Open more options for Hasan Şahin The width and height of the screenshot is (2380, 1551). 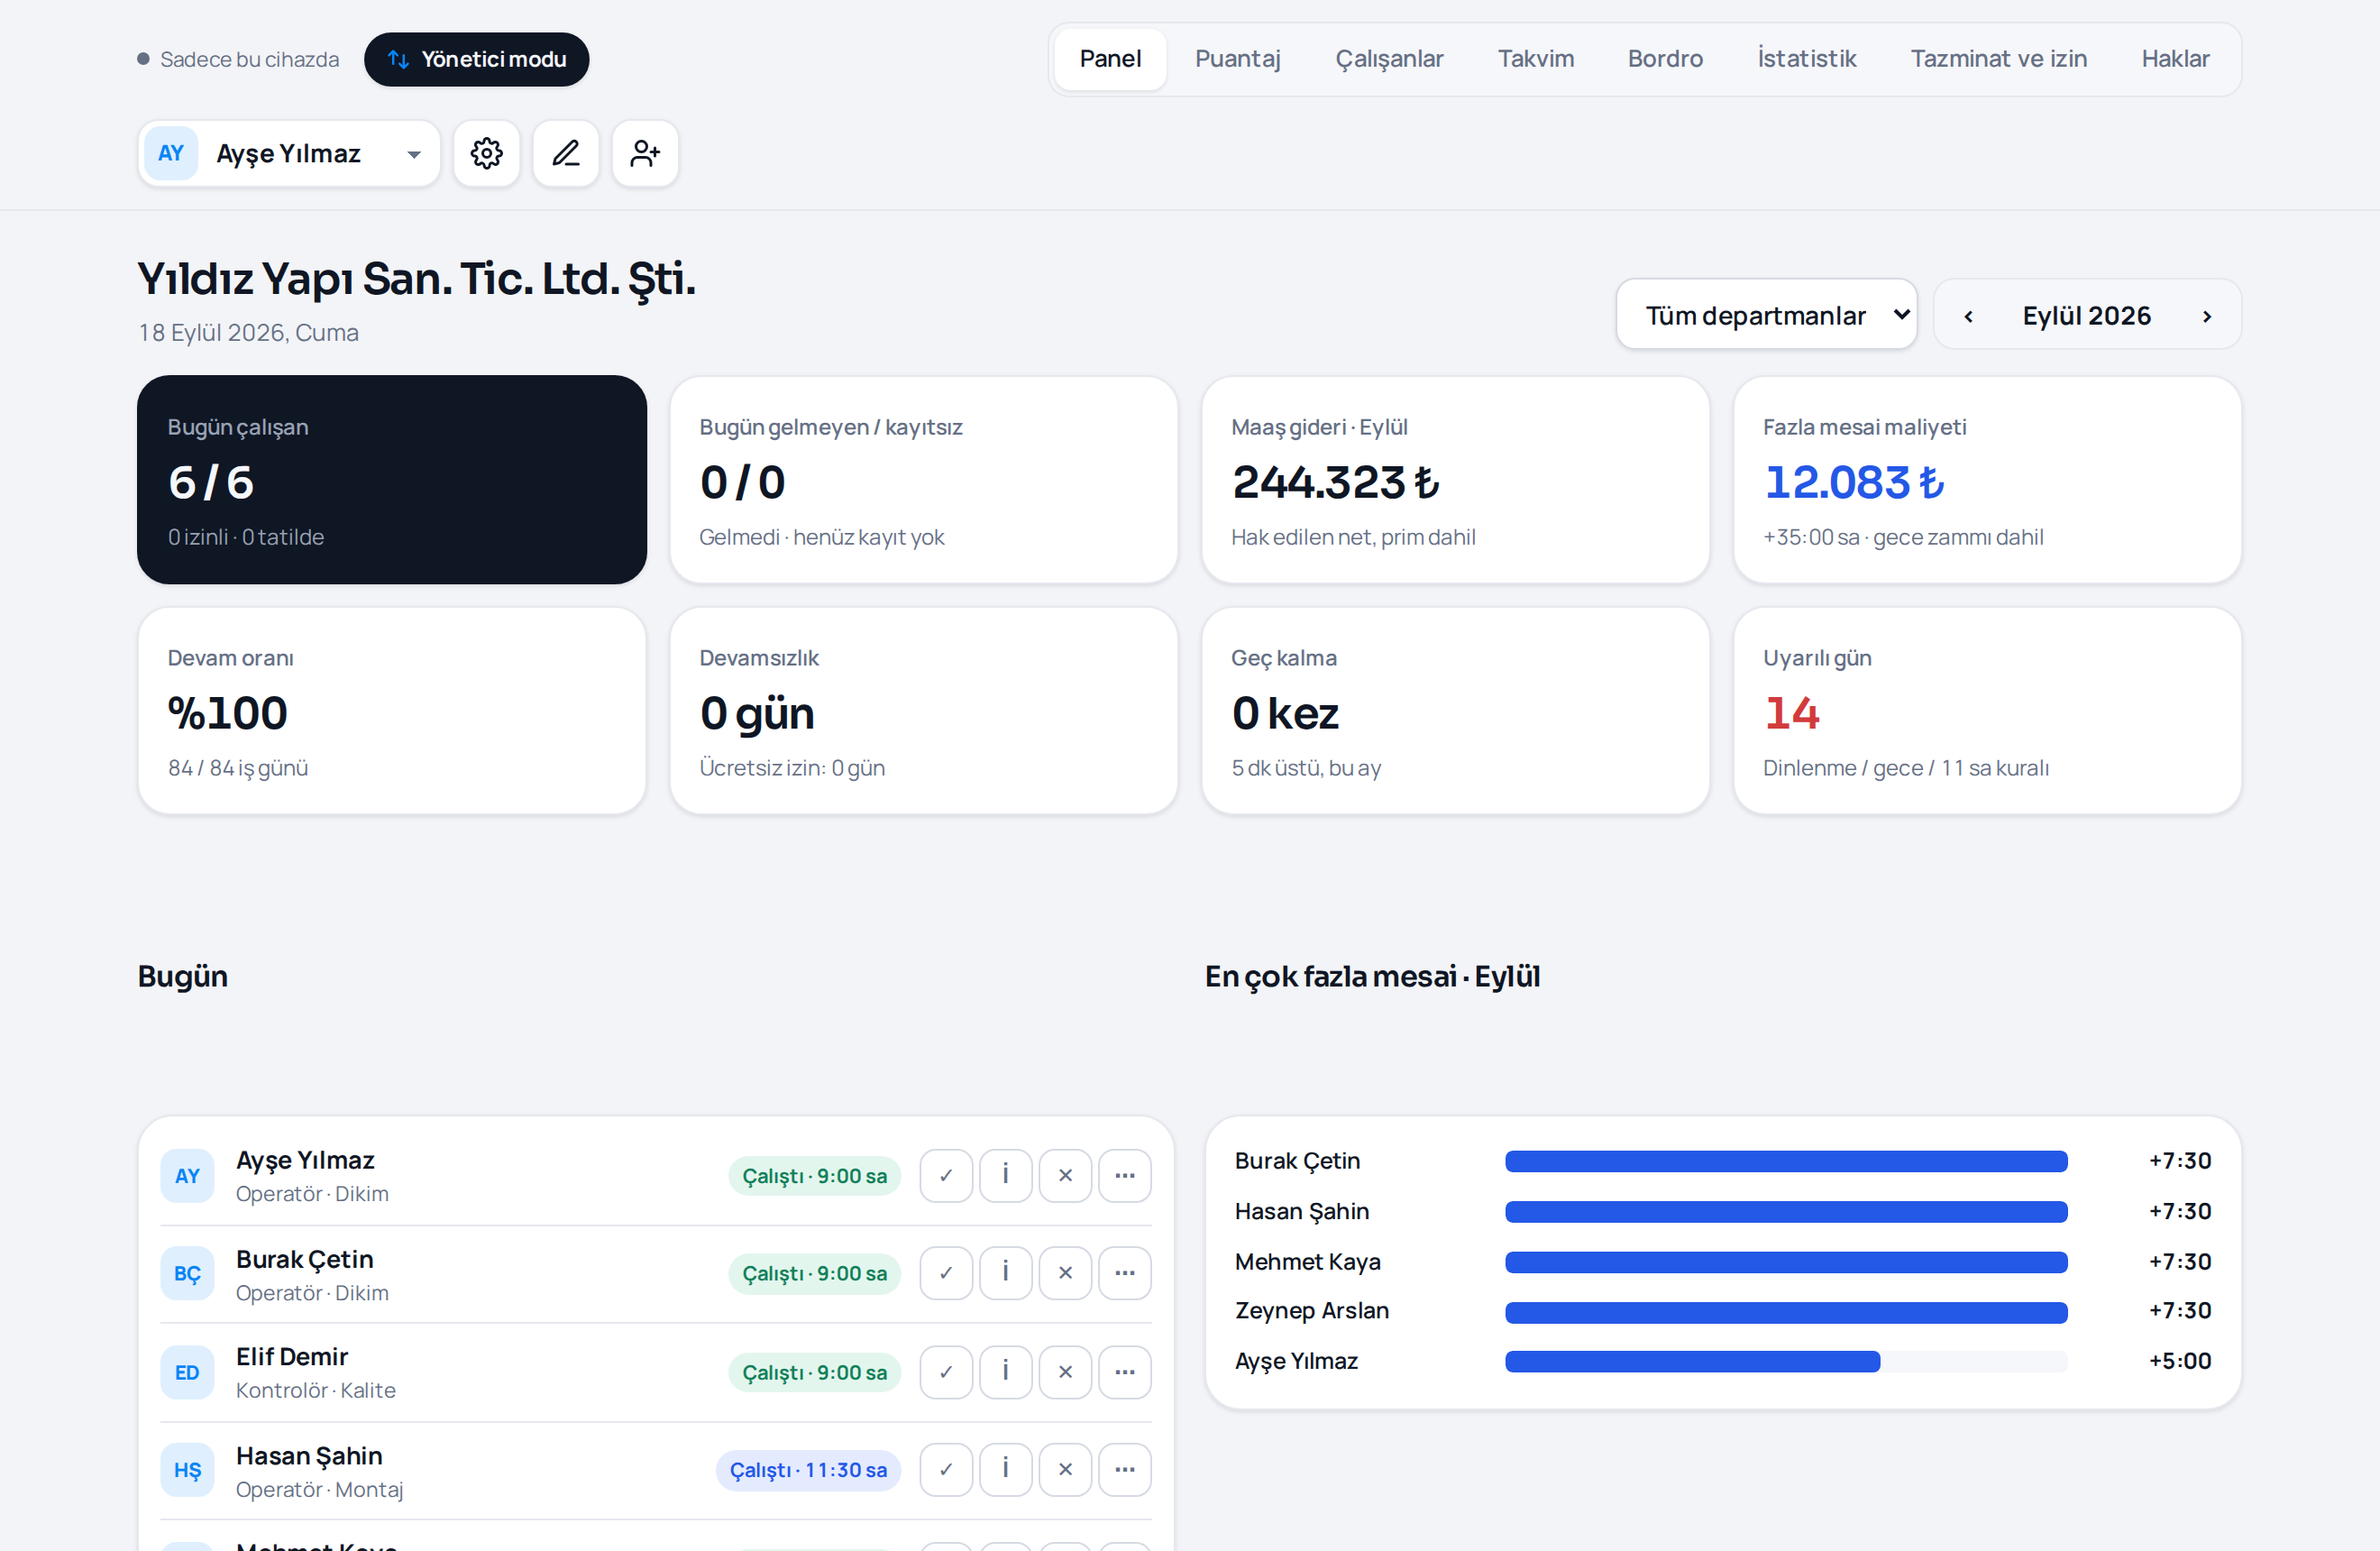[1125, 1470]
